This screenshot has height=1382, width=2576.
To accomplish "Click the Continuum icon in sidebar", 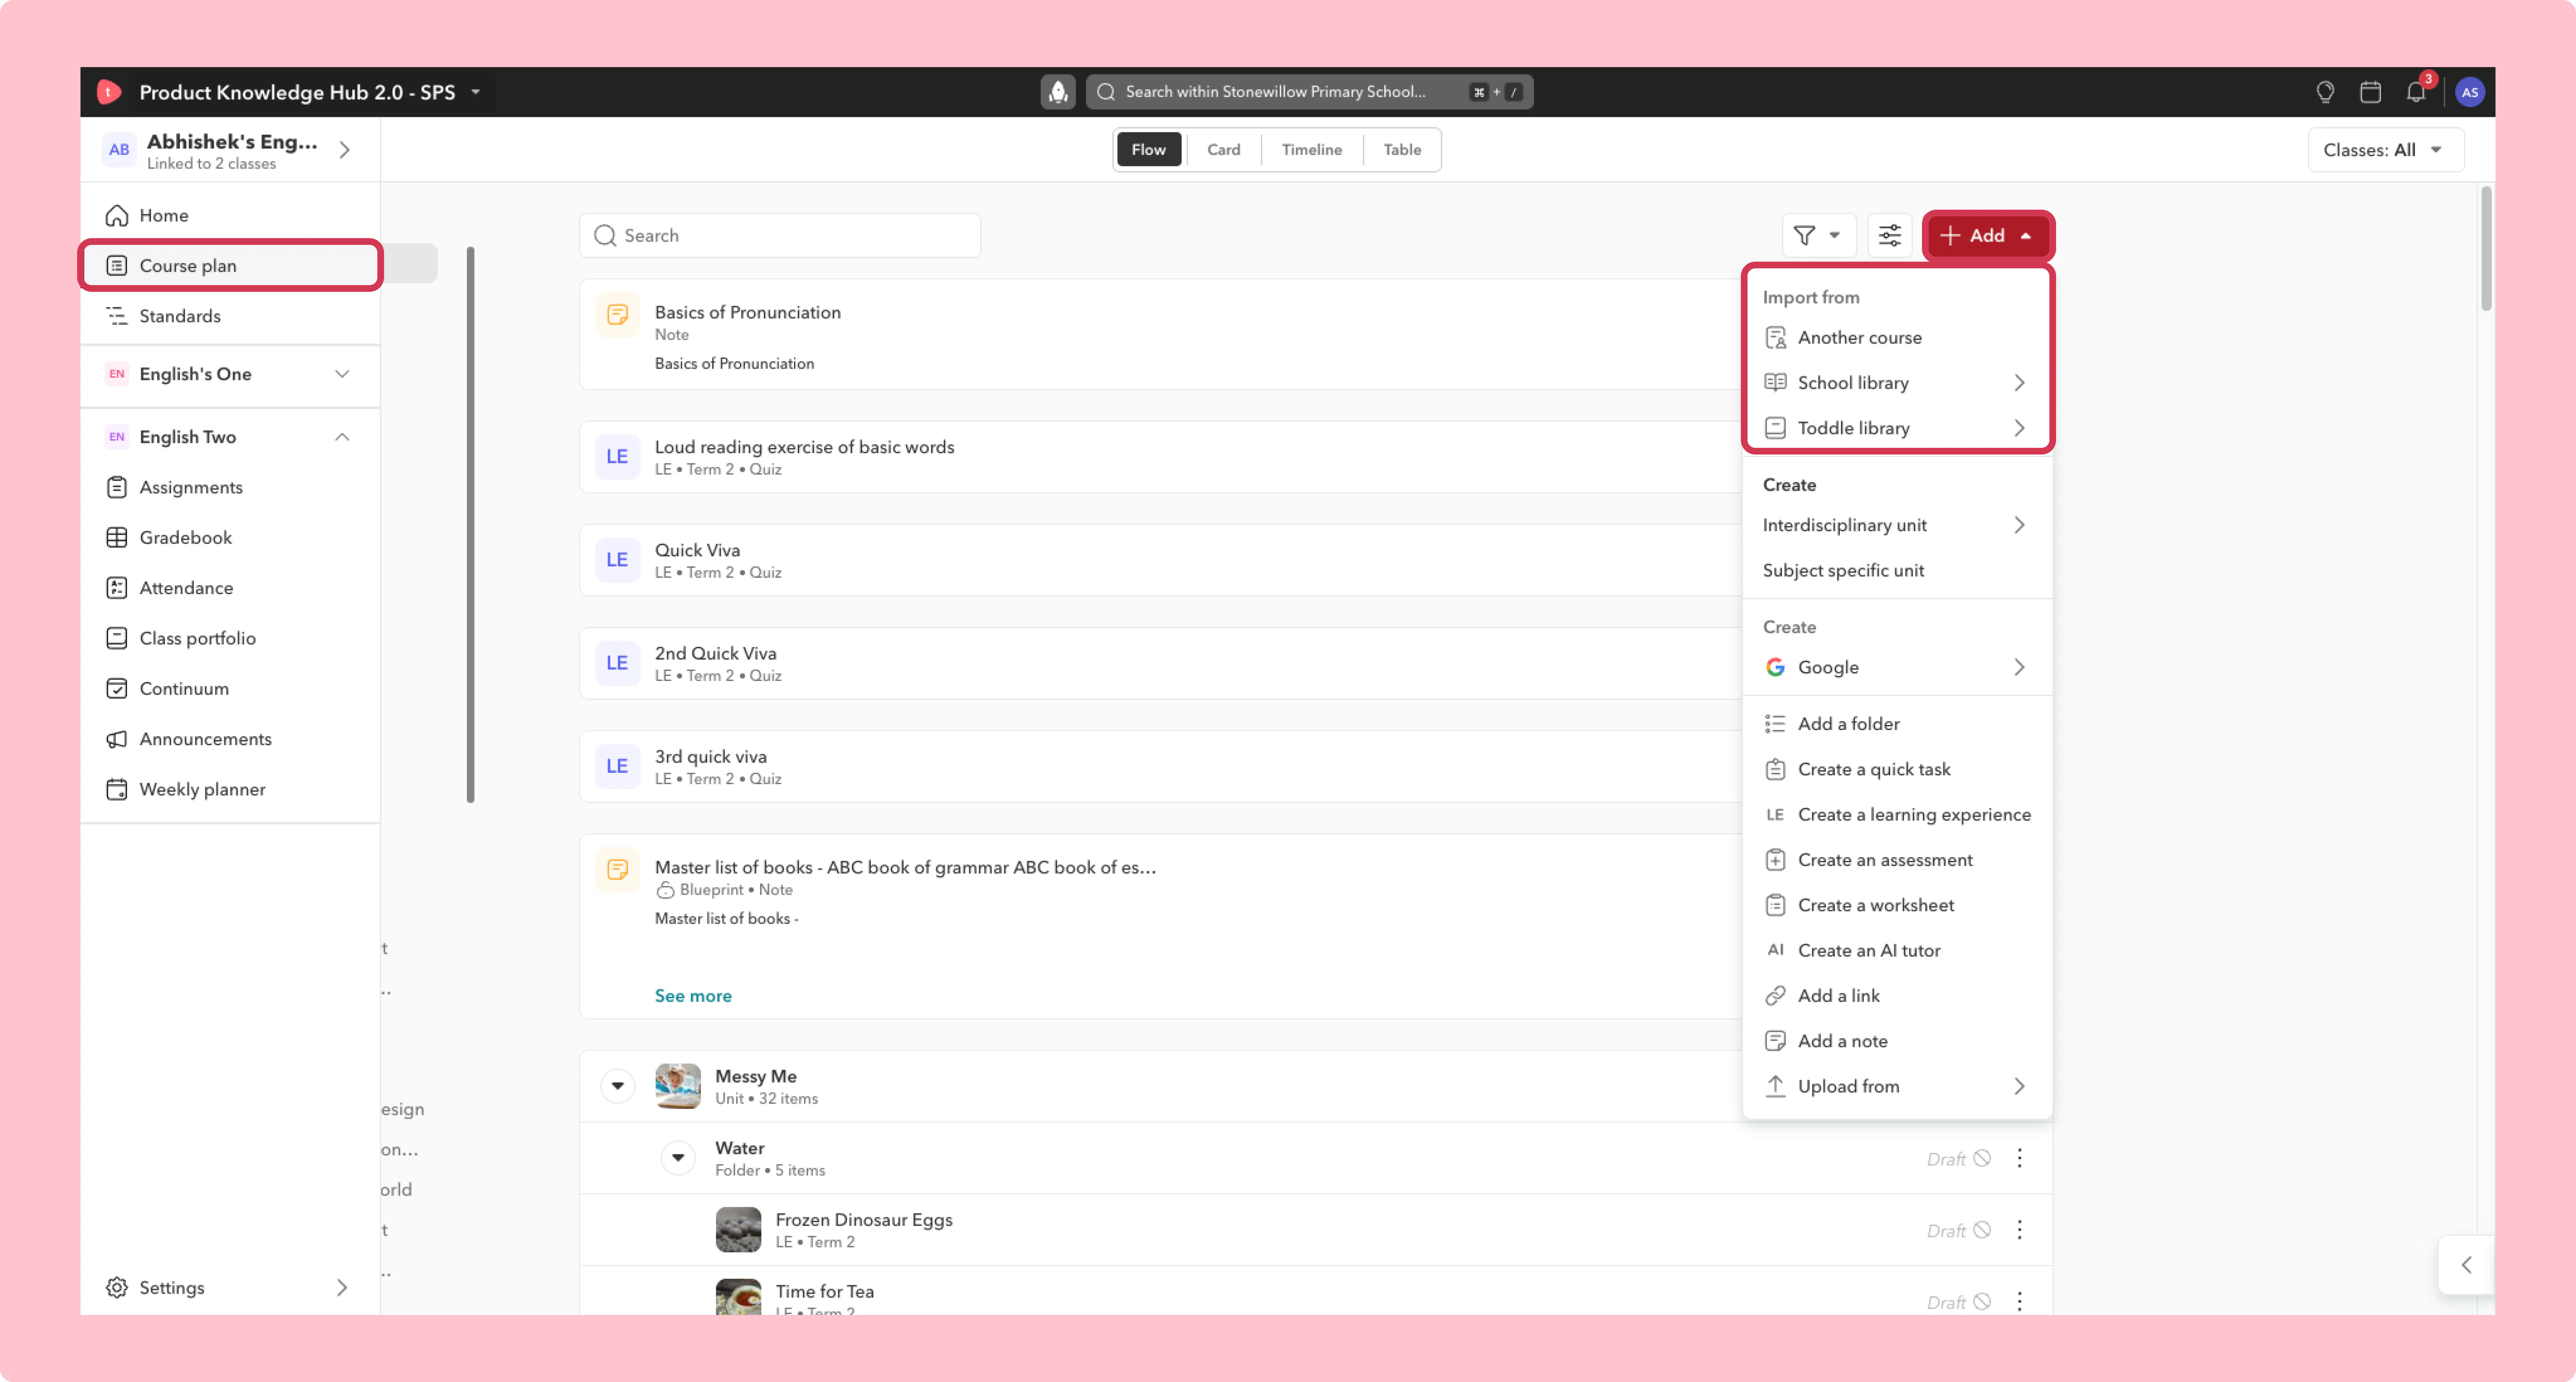I will coord(117,688).
